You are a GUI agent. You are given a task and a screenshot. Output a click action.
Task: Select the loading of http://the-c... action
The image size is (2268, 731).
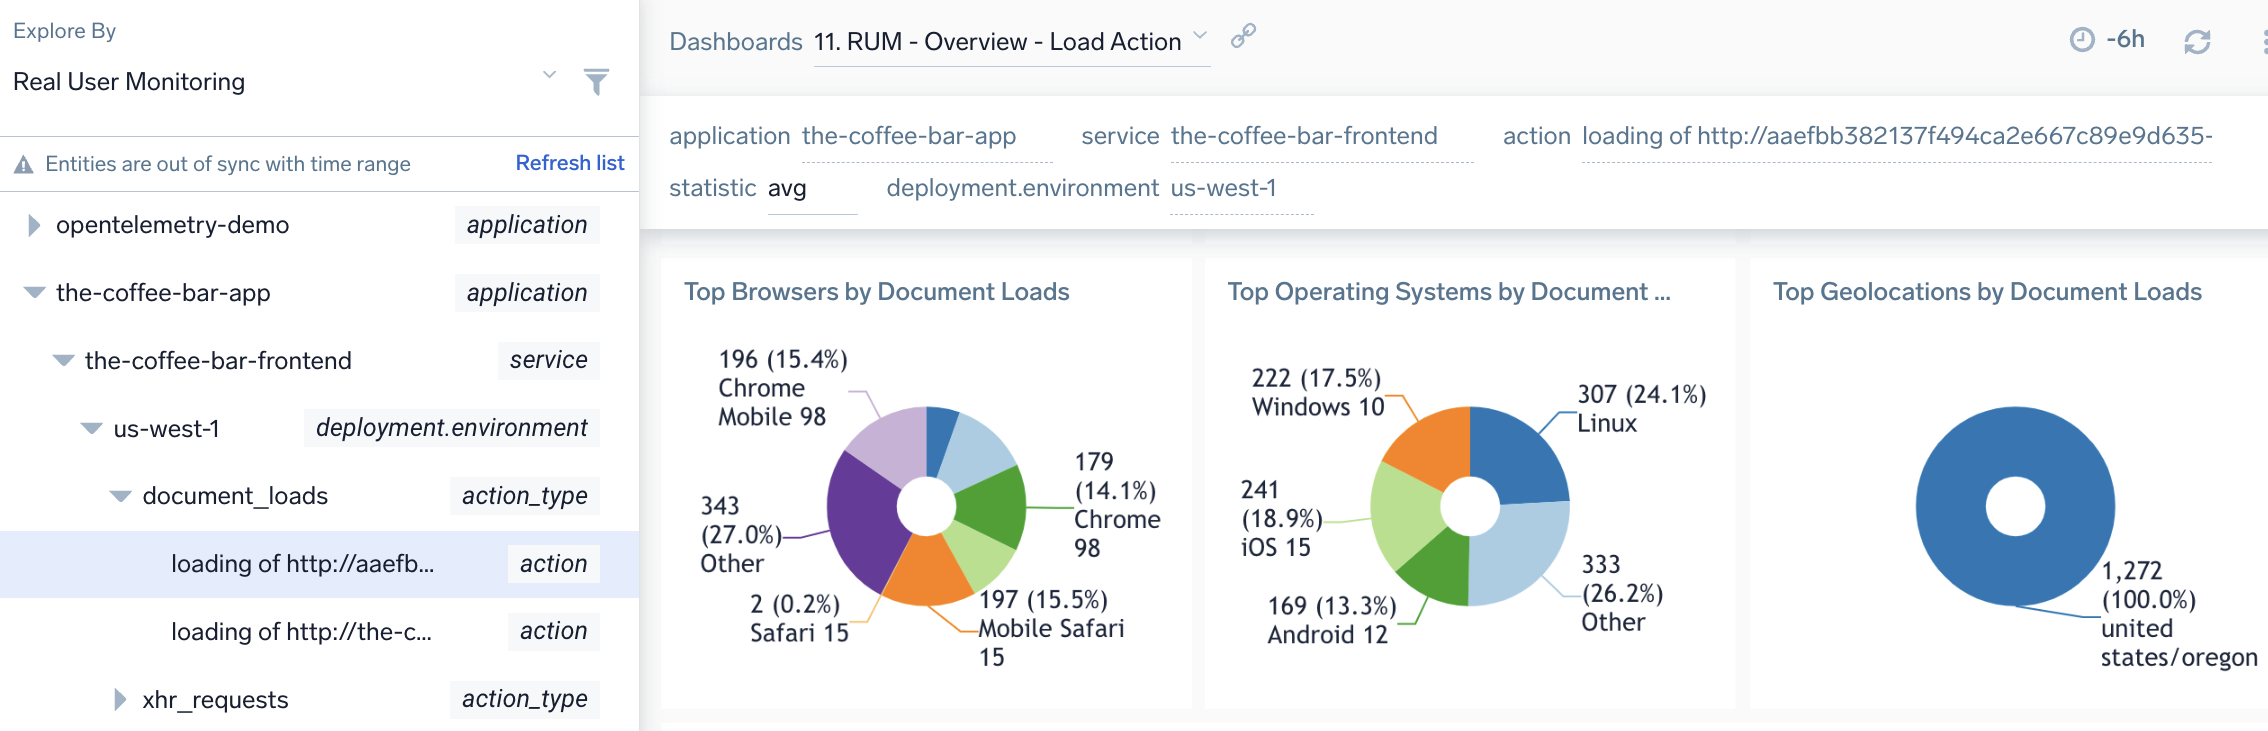pos(301,632)
